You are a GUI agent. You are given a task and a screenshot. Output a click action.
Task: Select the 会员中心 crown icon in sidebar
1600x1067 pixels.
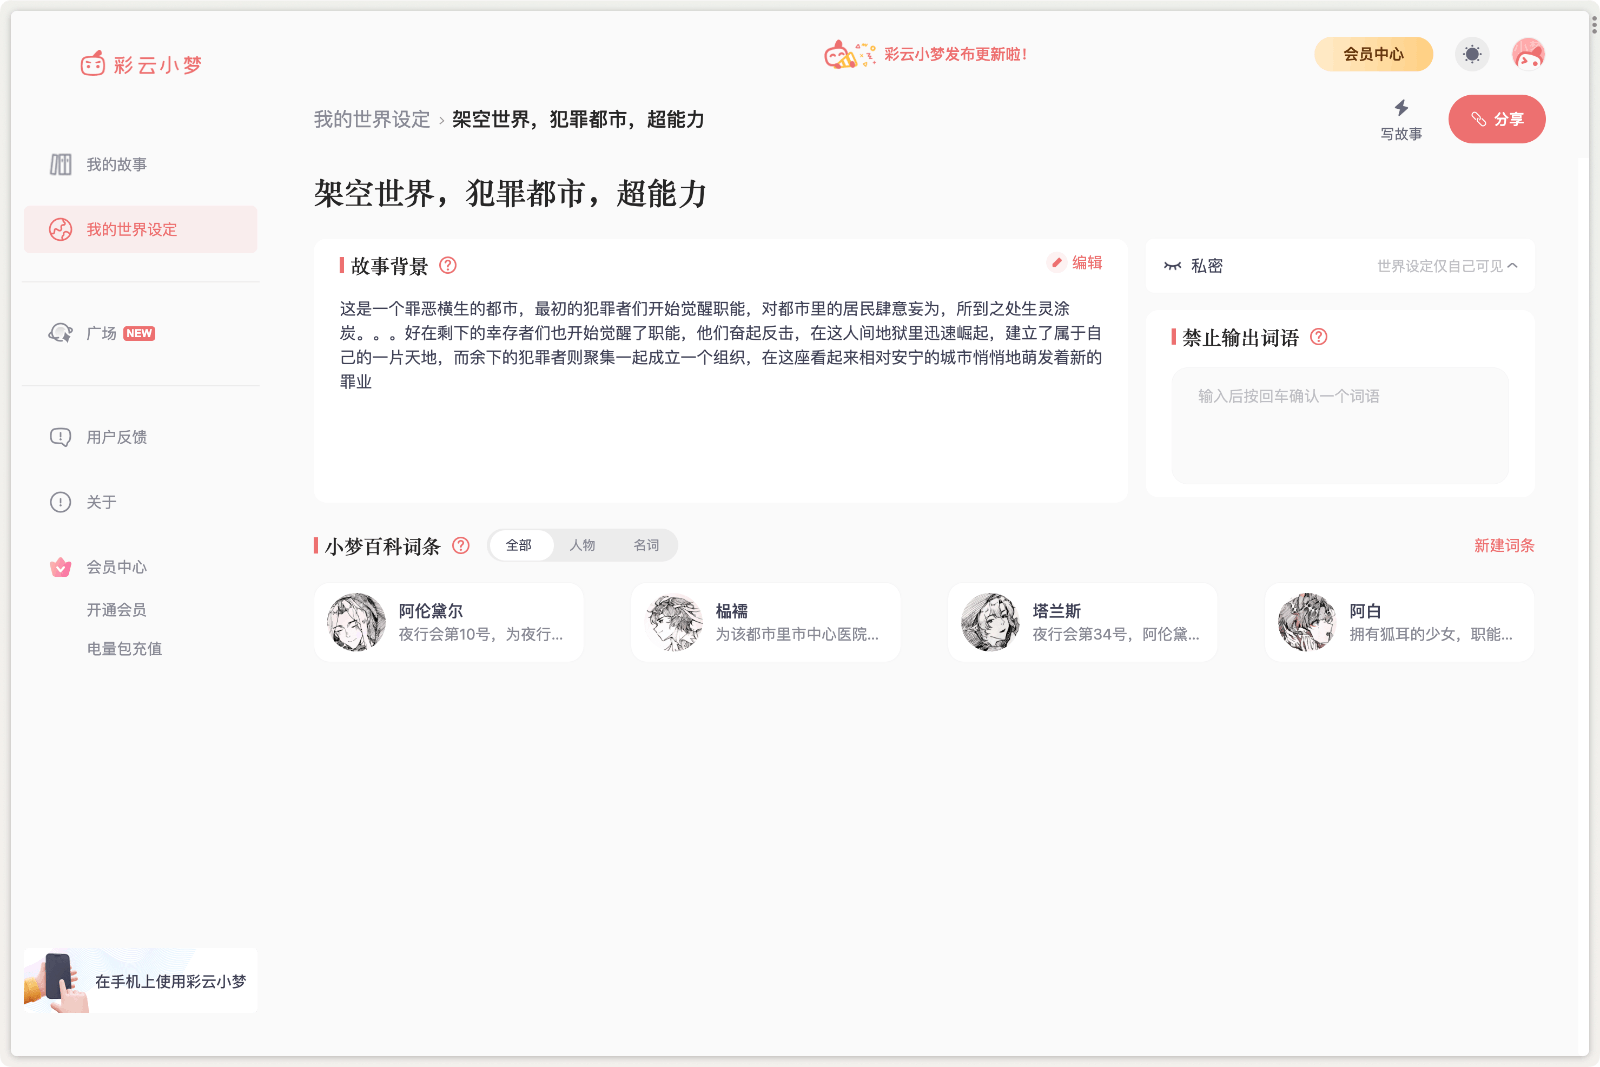pyautogui.click(x=58, y=567)
